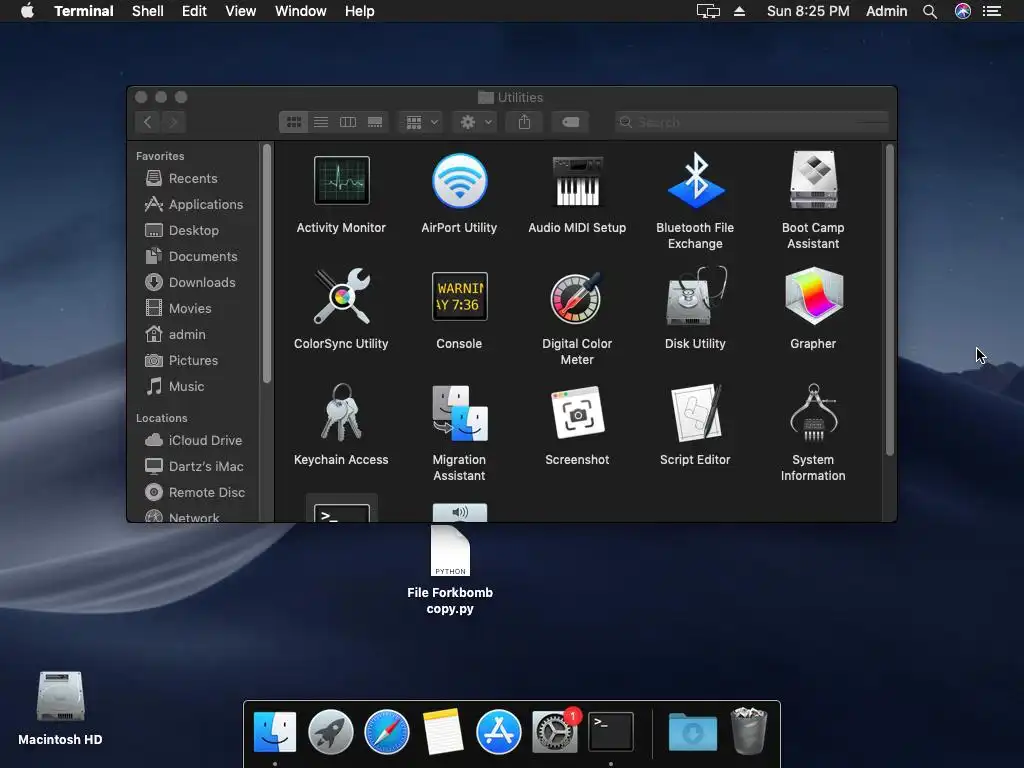Open iCloud Drive in the sidebar

pos(193,440)
